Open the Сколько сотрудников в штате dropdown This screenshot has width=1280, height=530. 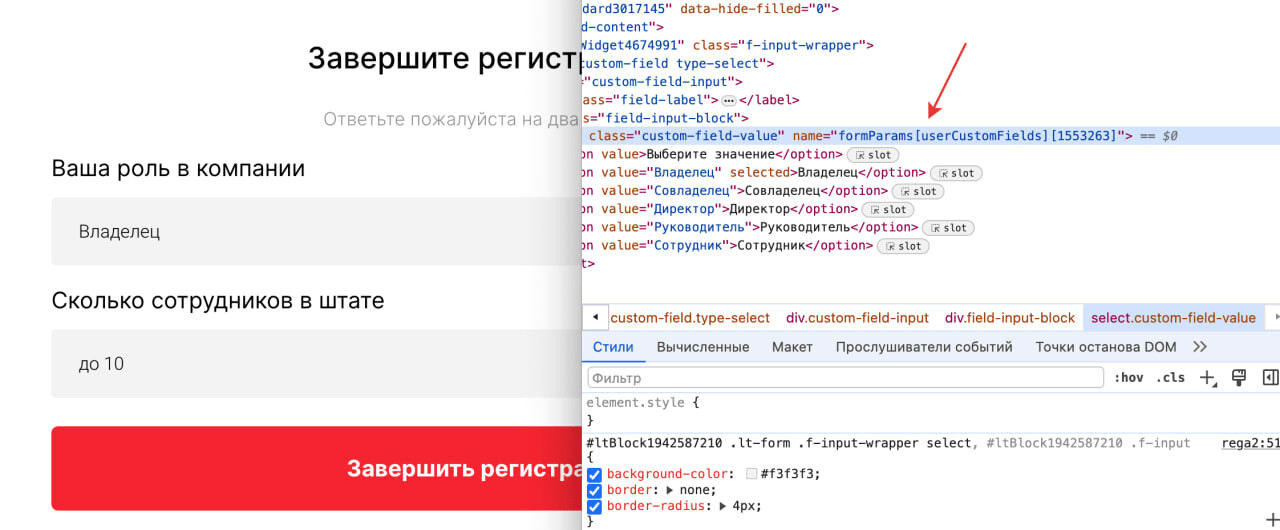coord(316,364)
